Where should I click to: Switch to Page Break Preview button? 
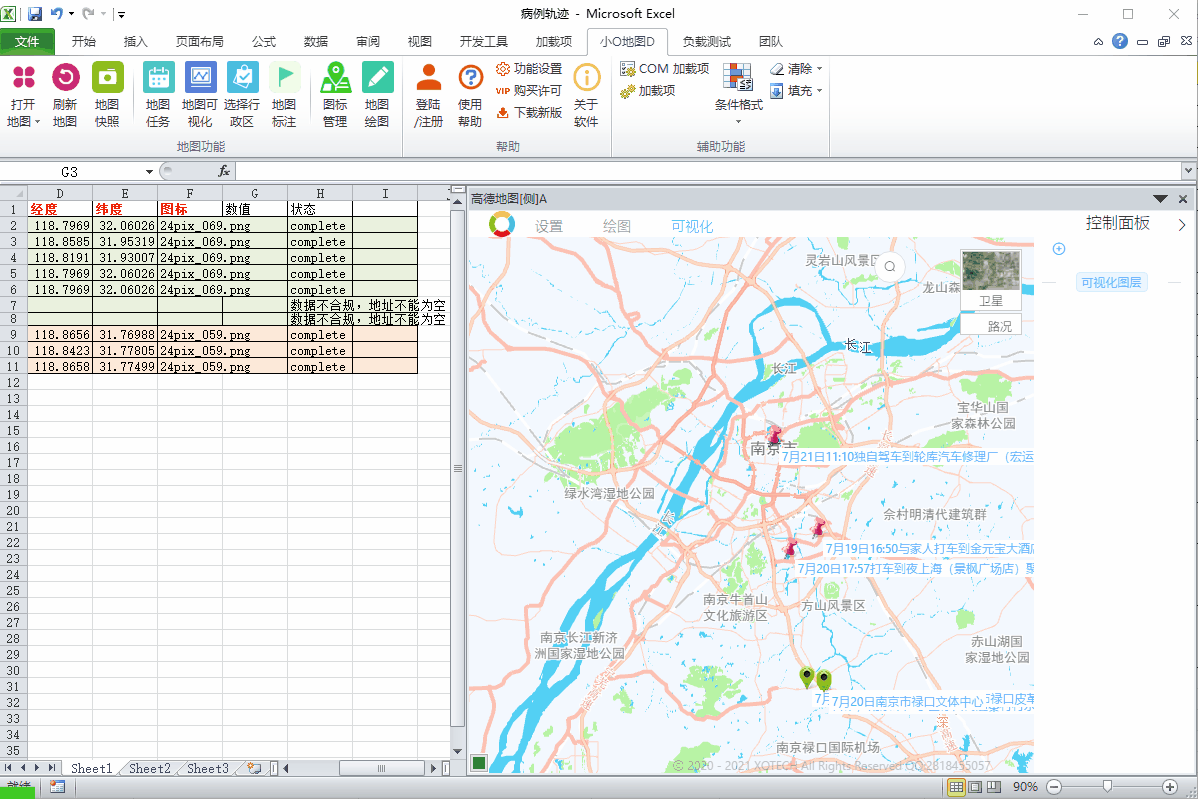coord(994,787)
